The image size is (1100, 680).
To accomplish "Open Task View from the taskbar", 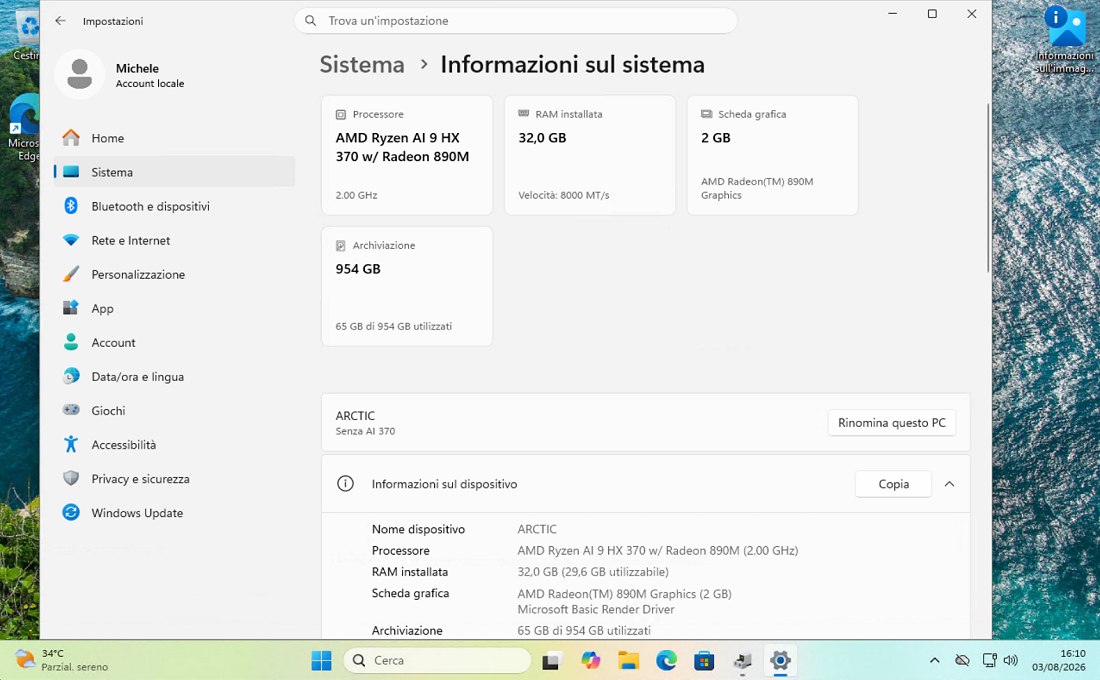I will [x=551, y=660].
